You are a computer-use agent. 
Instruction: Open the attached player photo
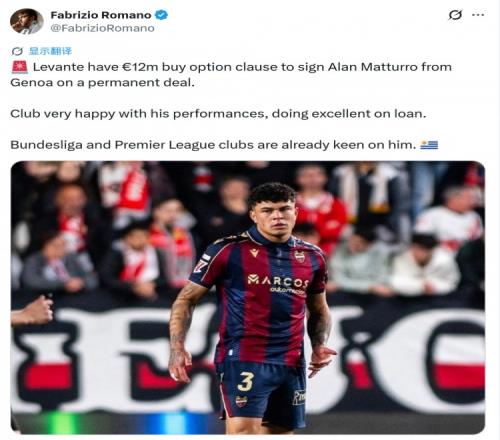coord(248,297)
